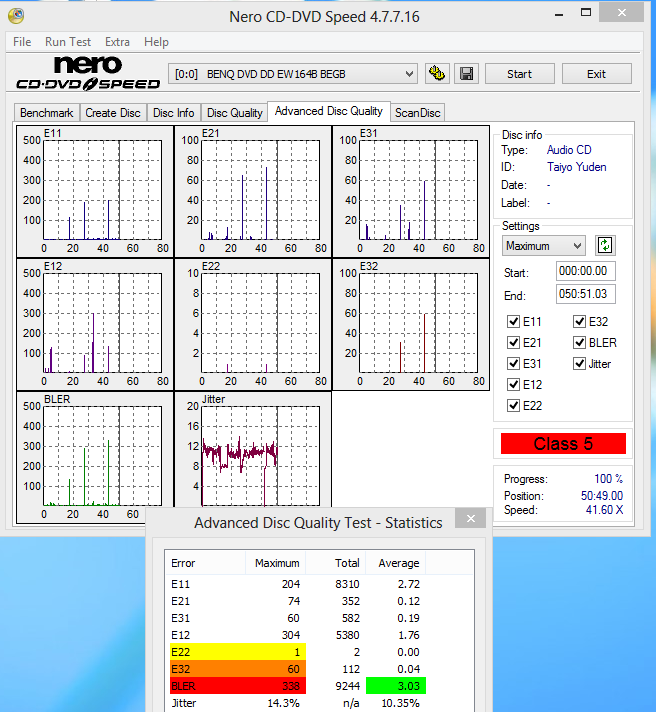The width and height of the screenshot is (656, 712).
Task: Click the Start button
Action: click(520, 74)
